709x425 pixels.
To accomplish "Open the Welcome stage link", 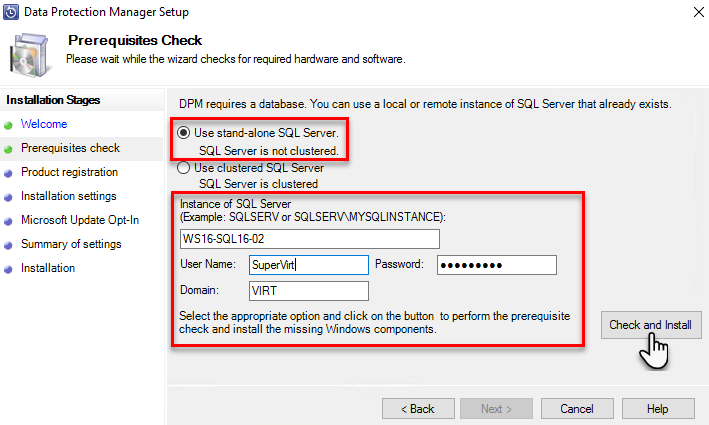I will (44, 124).
